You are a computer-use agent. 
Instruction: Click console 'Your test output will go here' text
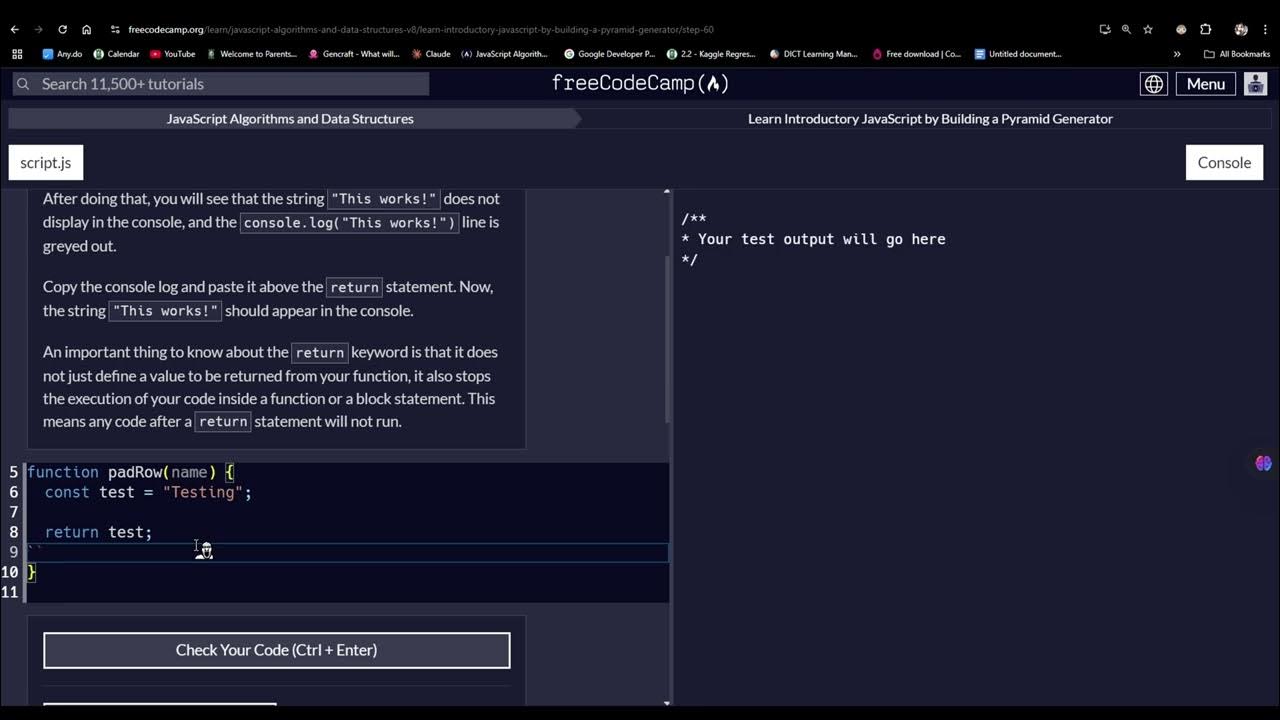[x=822, y=239]
